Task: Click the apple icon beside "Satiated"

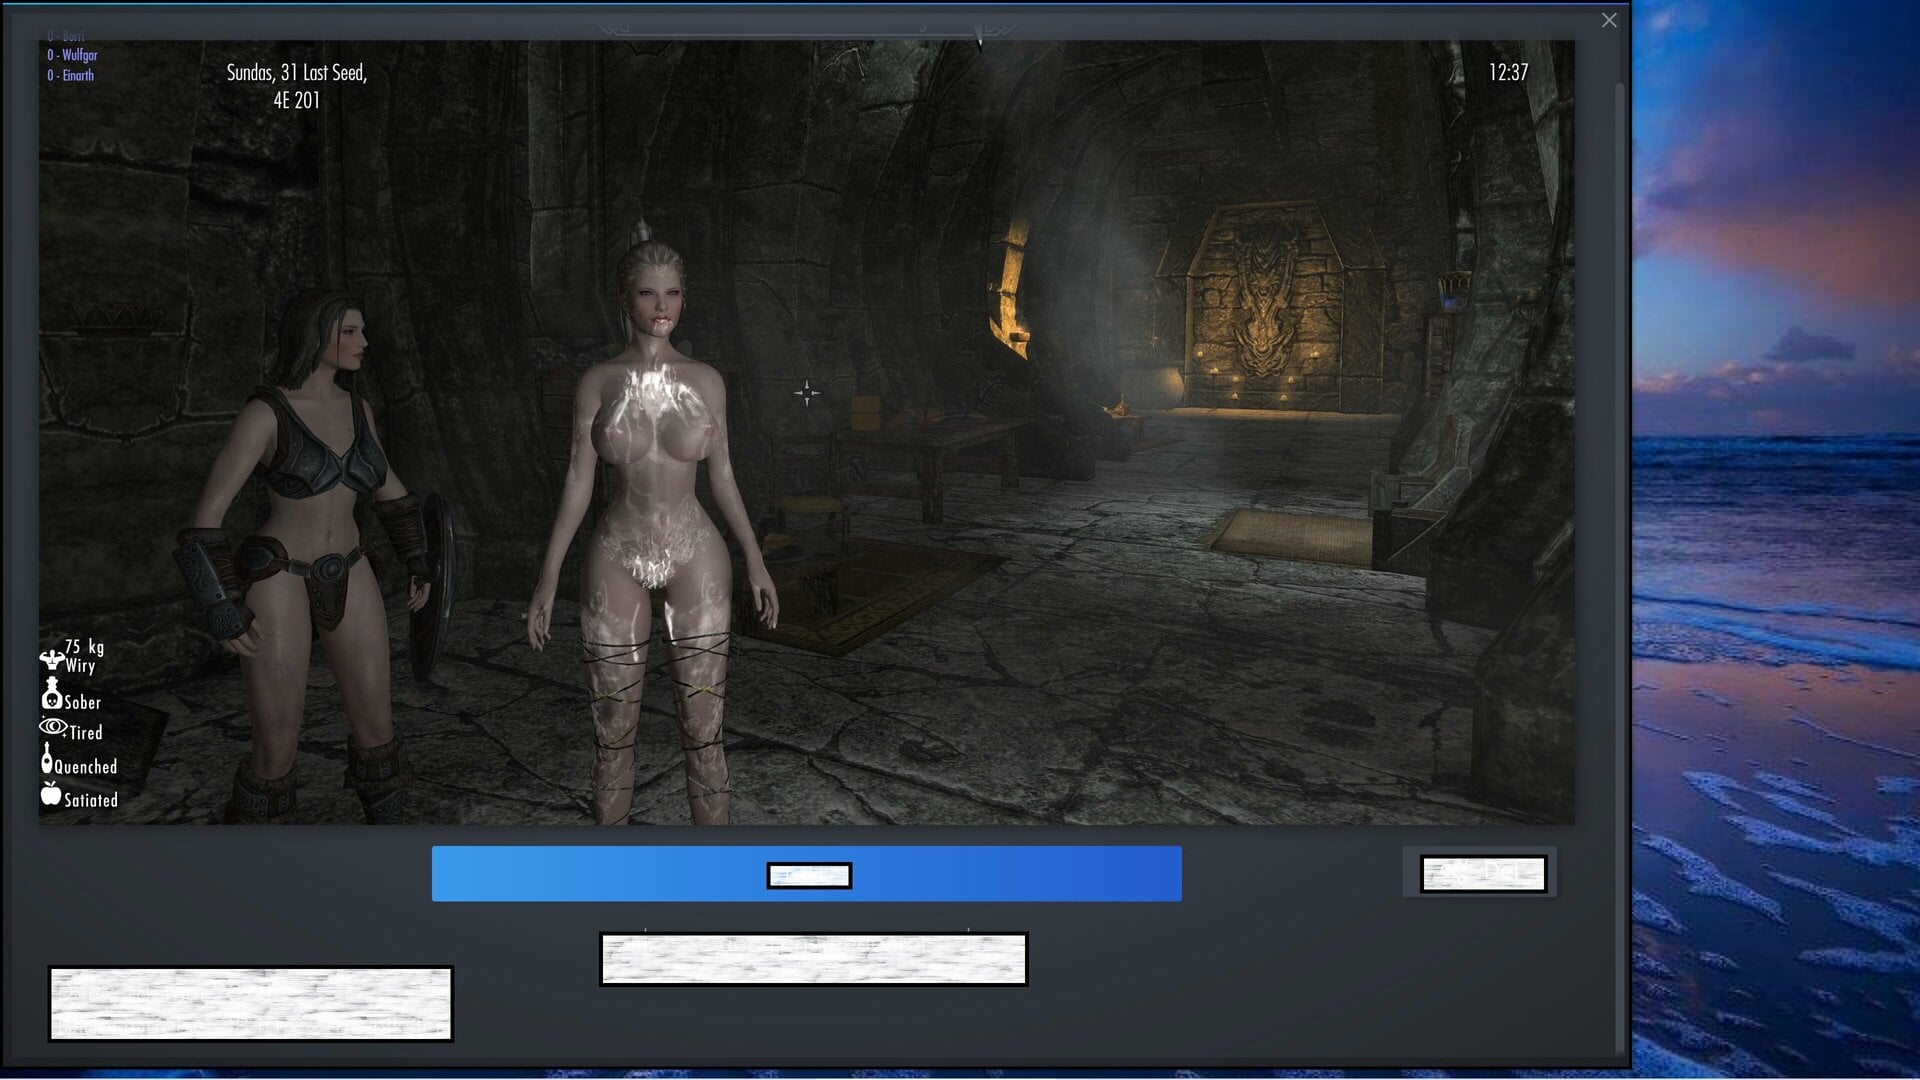Action: [x=51, y=795]
